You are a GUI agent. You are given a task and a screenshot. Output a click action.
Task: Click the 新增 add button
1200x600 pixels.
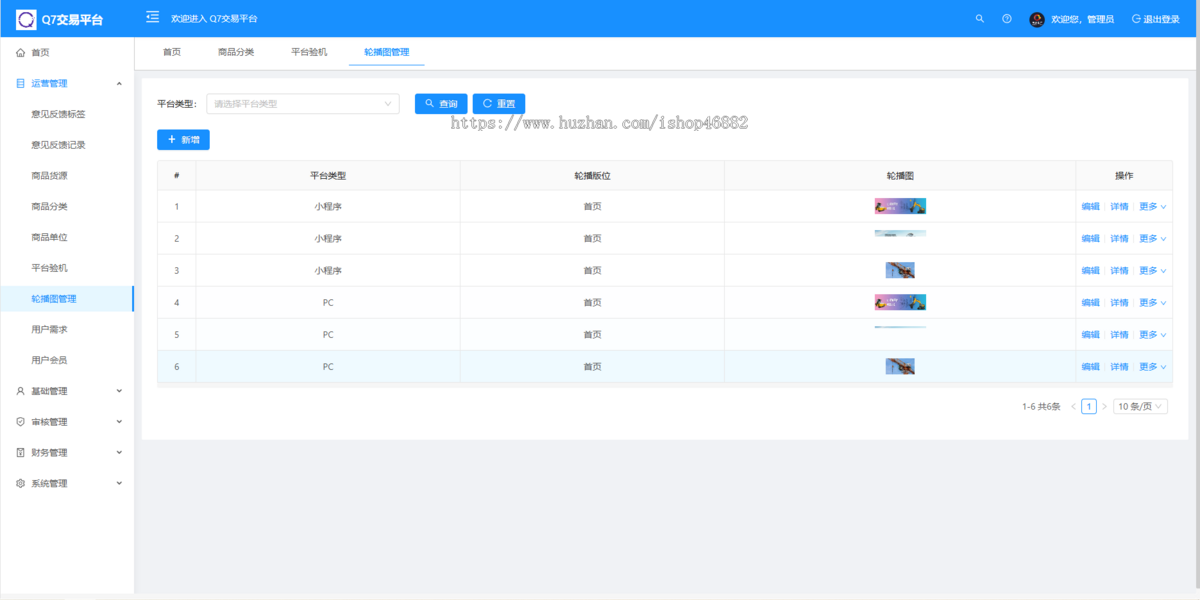pyautogui.click(x=183, y=140)
